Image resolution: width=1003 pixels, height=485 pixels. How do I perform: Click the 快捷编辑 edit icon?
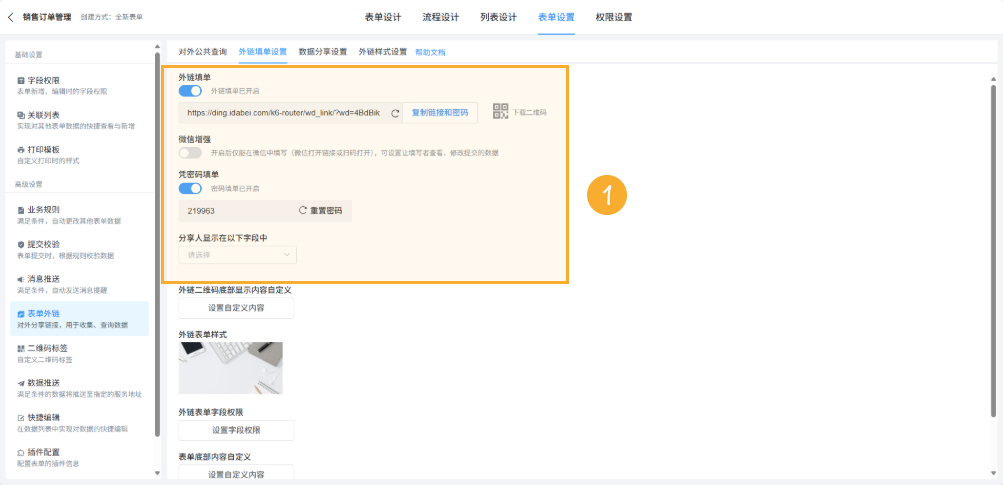pos(20,418)
